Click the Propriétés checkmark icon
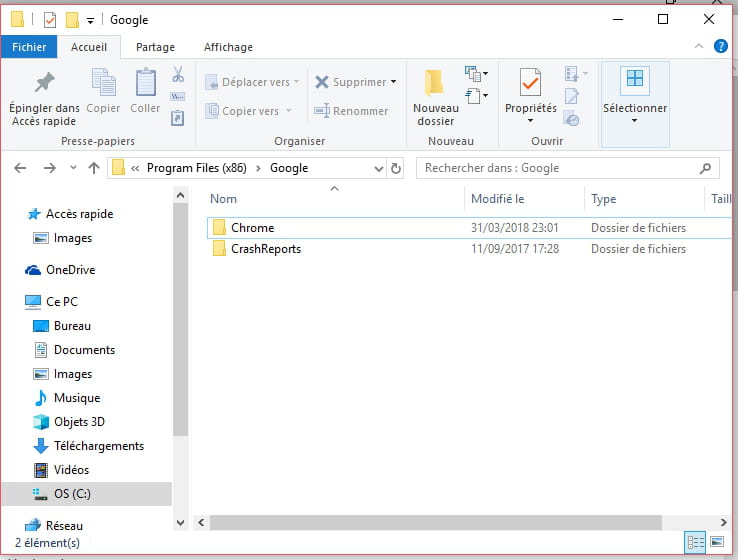738x560 pixels. click(x=530, y=82)
